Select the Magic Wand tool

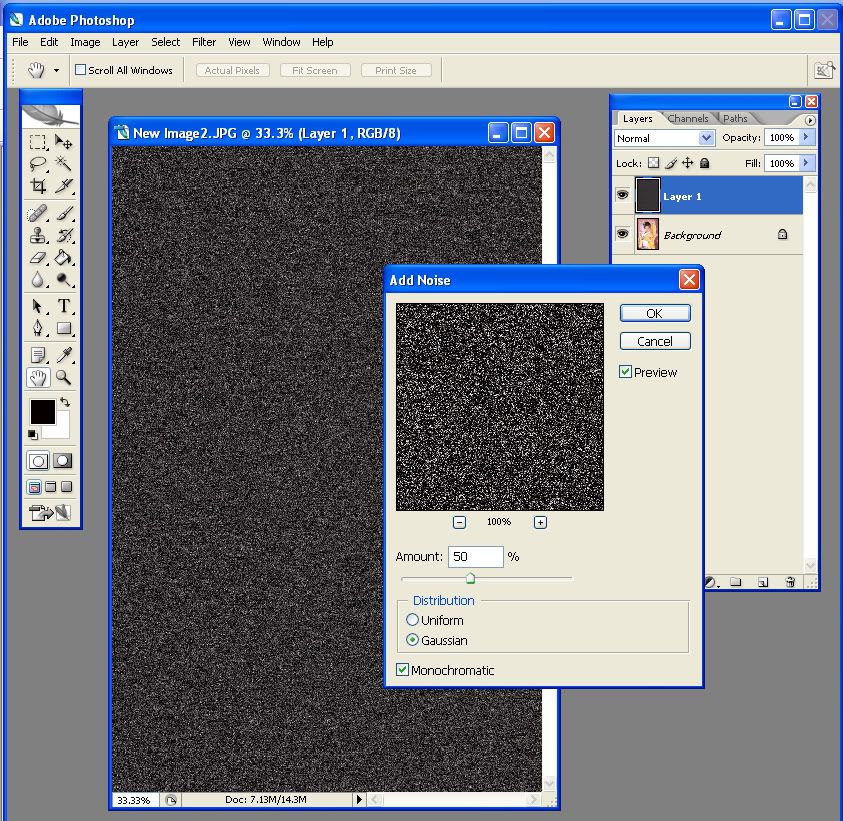click(63, 164)
